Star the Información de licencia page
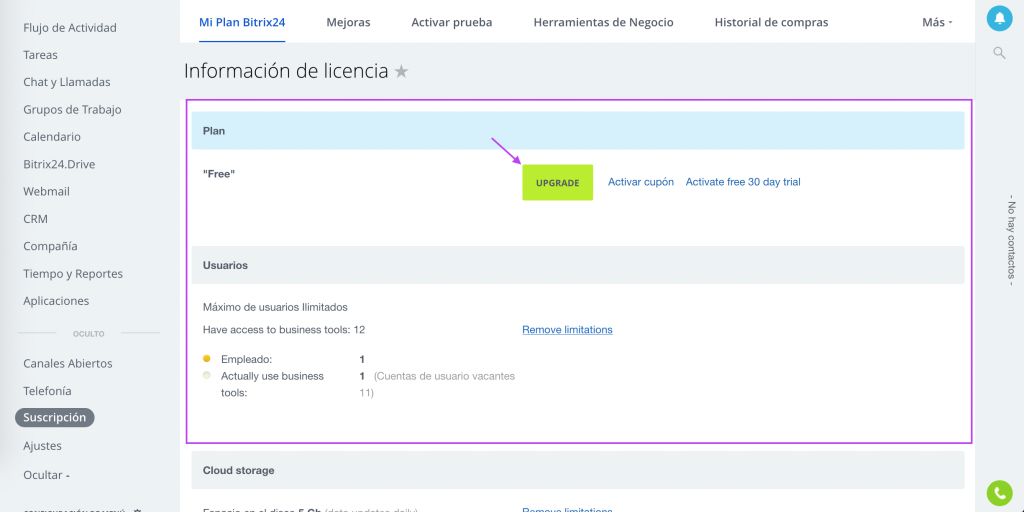 [401, 71]
